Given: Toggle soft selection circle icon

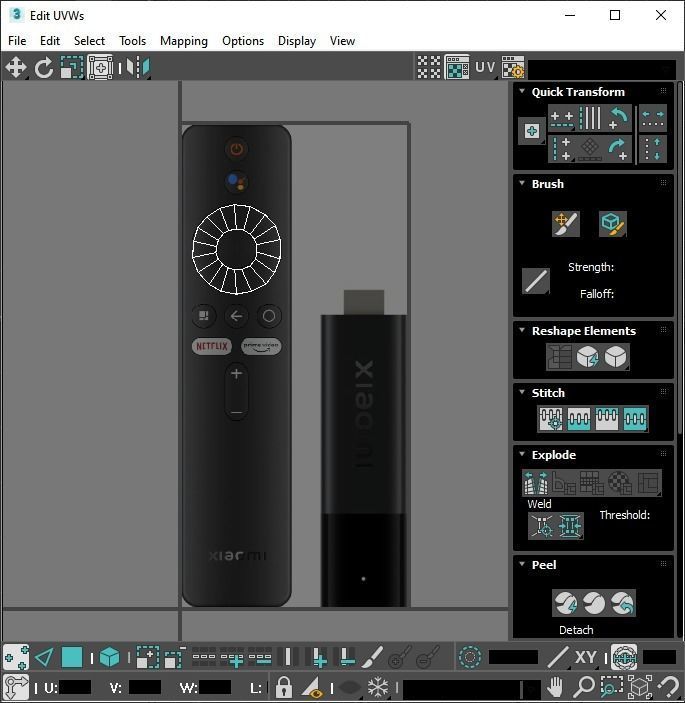Looking at the screenshot, I should [x=470, y=657].
